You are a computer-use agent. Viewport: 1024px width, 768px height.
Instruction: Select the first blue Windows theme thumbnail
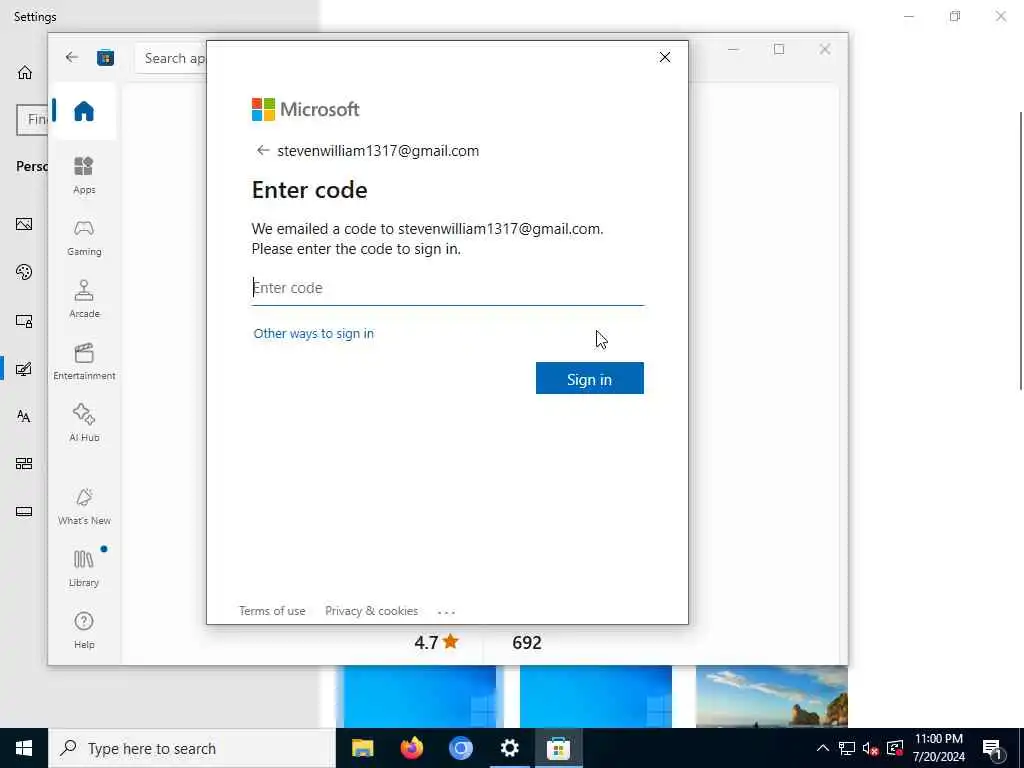click(419, 696)
